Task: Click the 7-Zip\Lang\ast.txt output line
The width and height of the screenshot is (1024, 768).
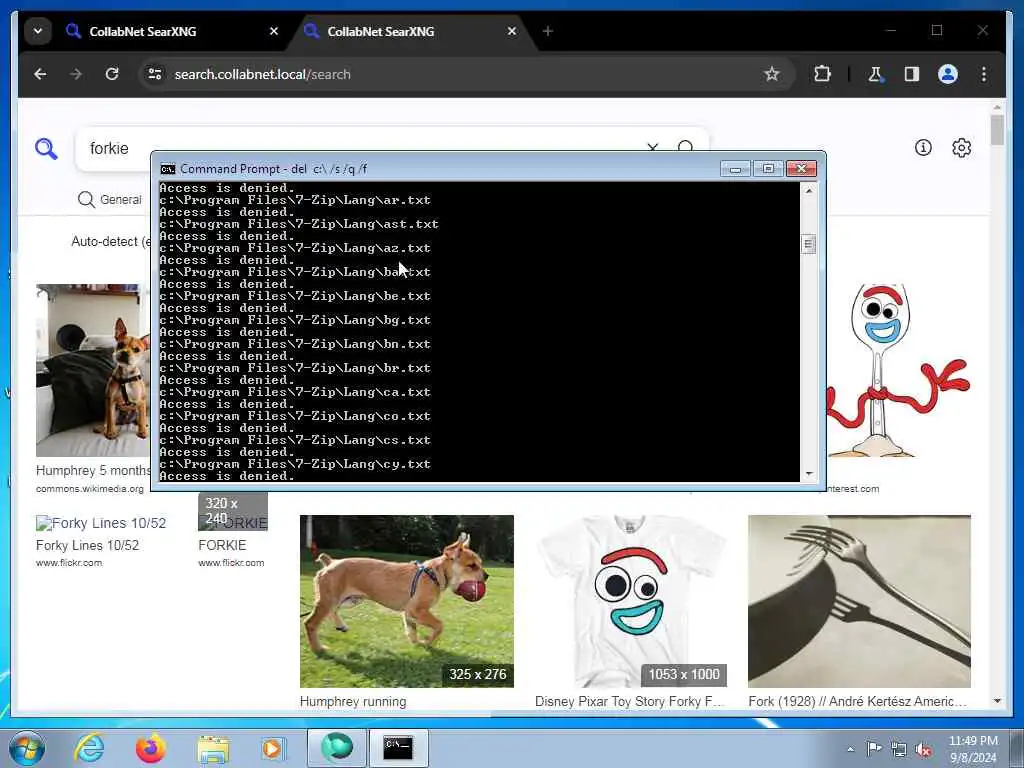Action: click(299, 224)
